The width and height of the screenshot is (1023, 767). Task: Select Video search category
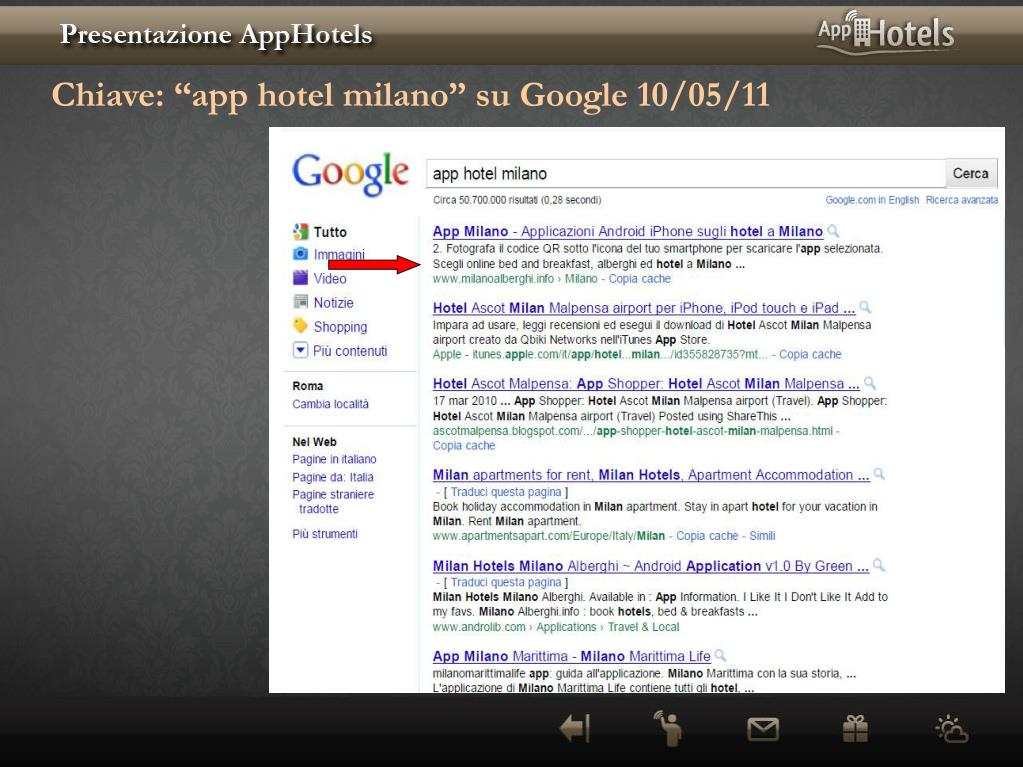330,278
